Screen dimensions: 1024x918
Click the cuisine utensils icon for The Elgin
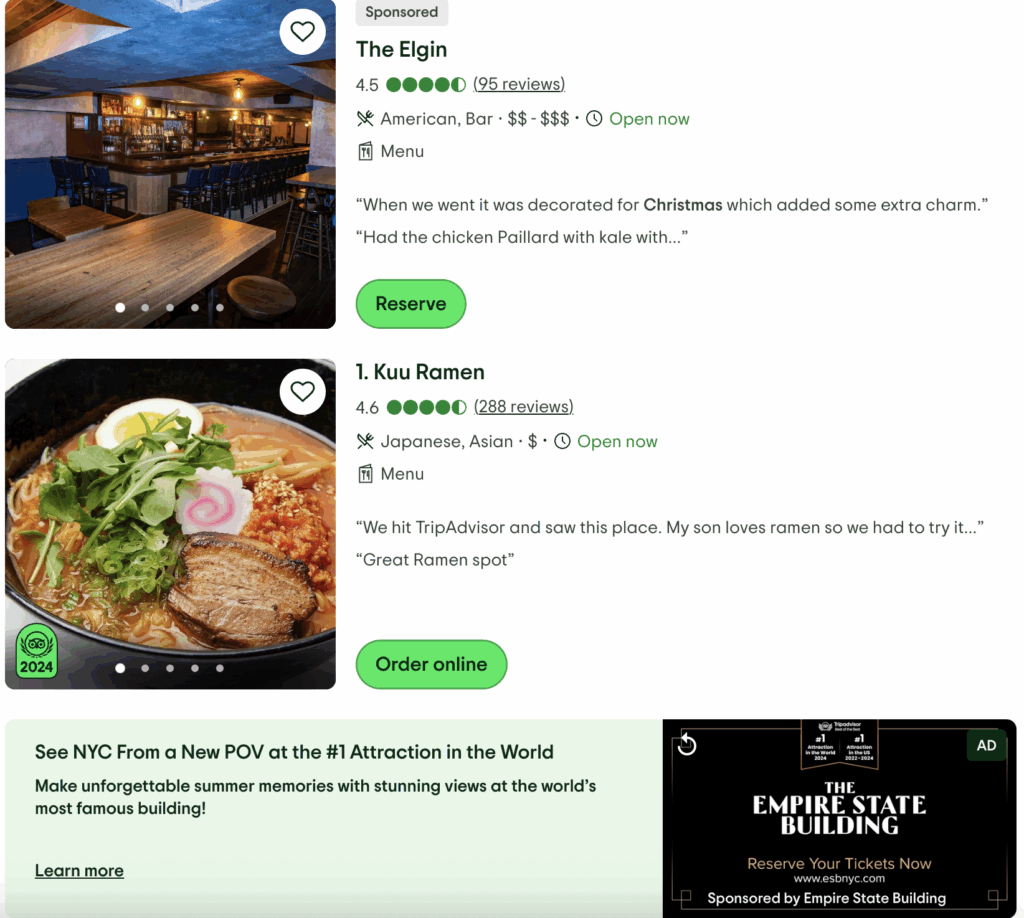click(365, 119)
